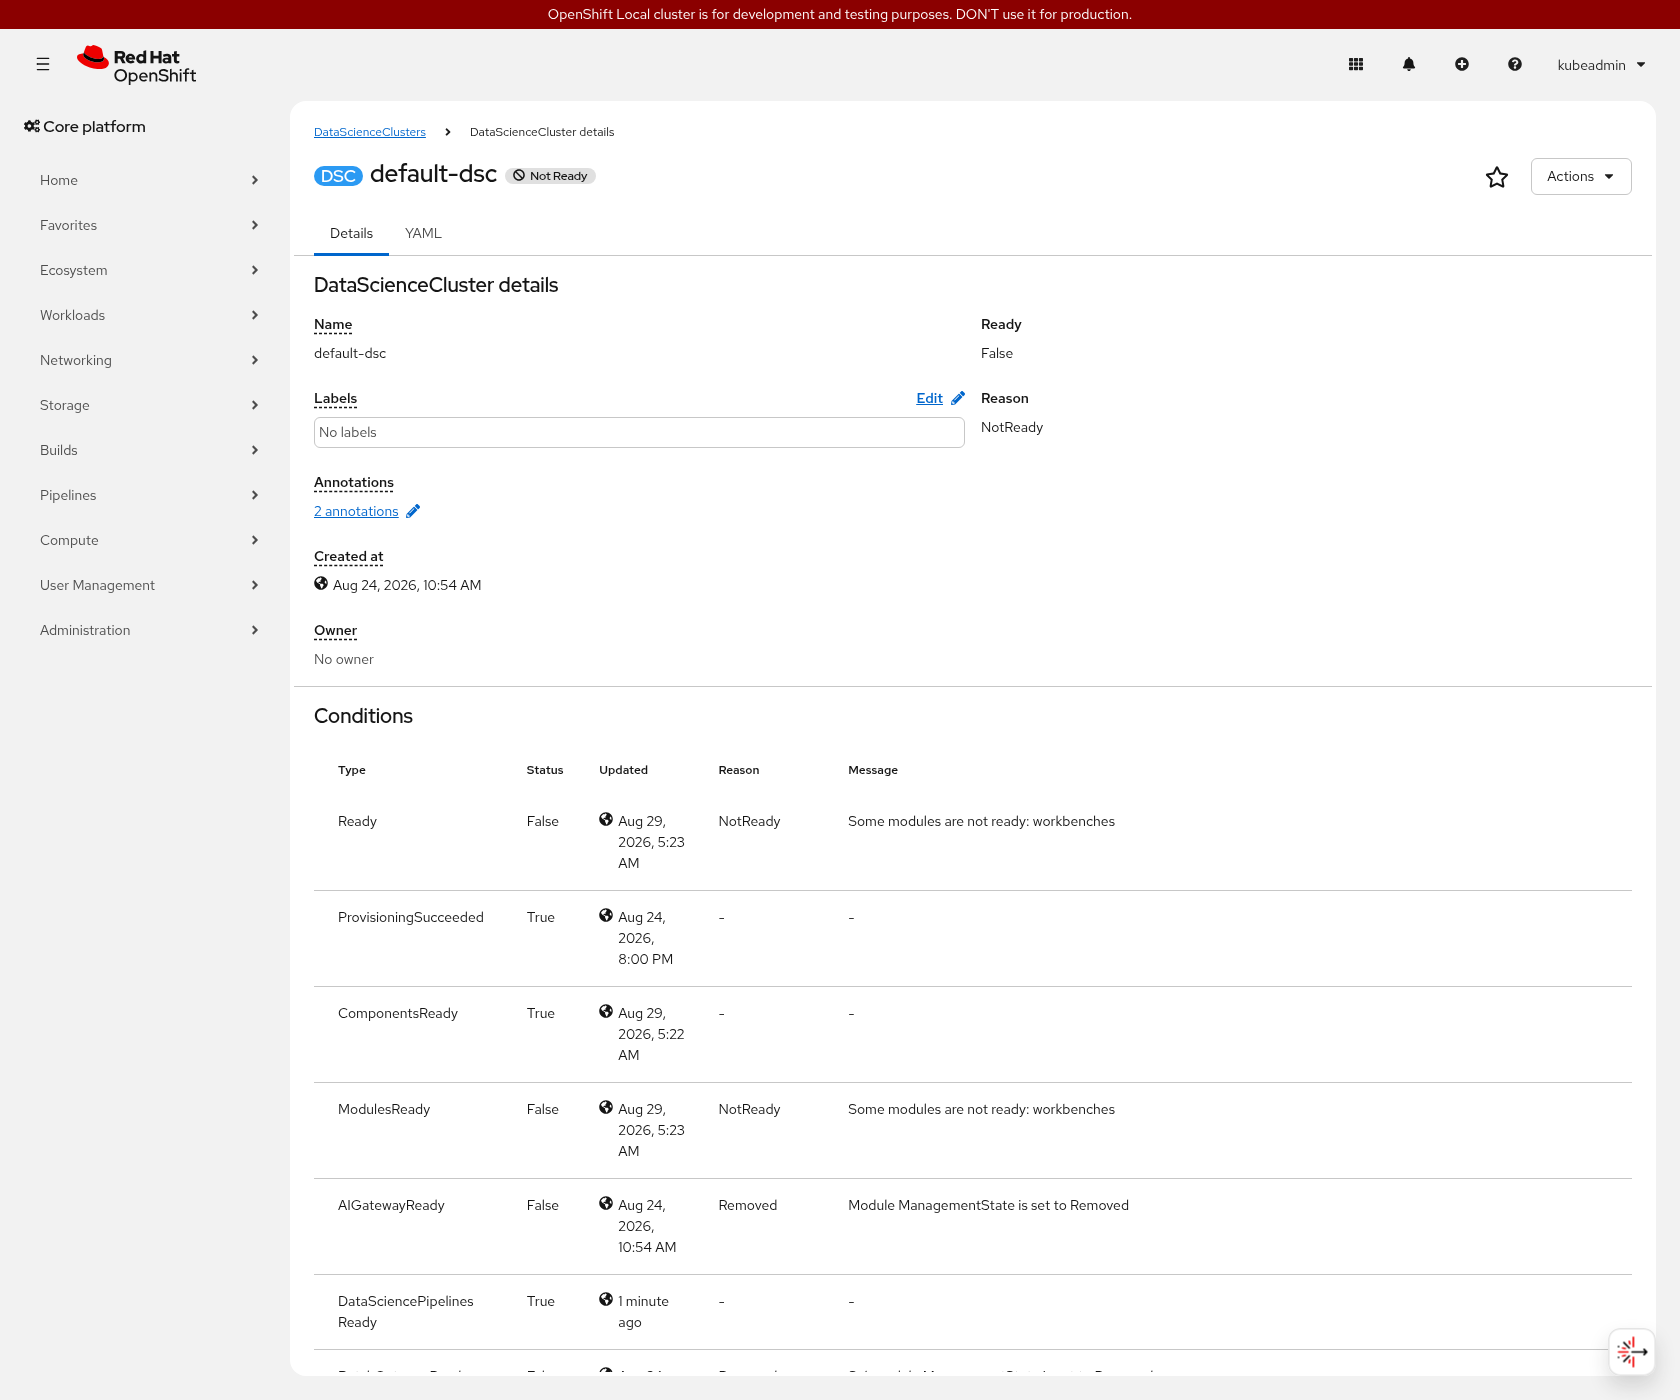Click the Updated column header in Conditions

click(x=623, y=770)
